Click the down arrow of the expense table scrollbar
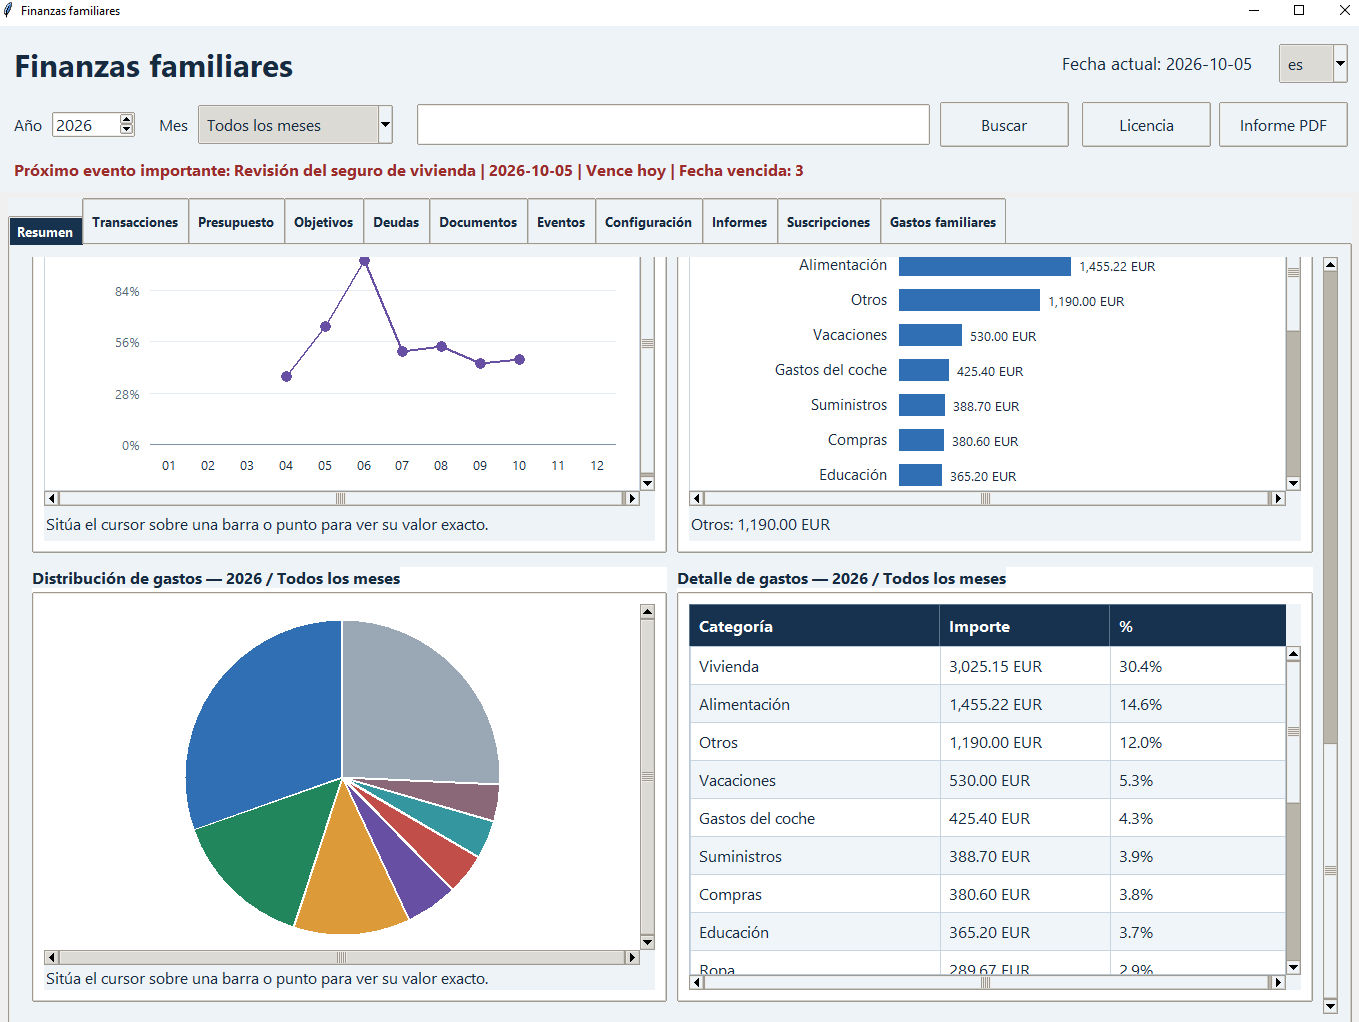This screenshot has width=1359, height=1022. [x=1293, y=967]
